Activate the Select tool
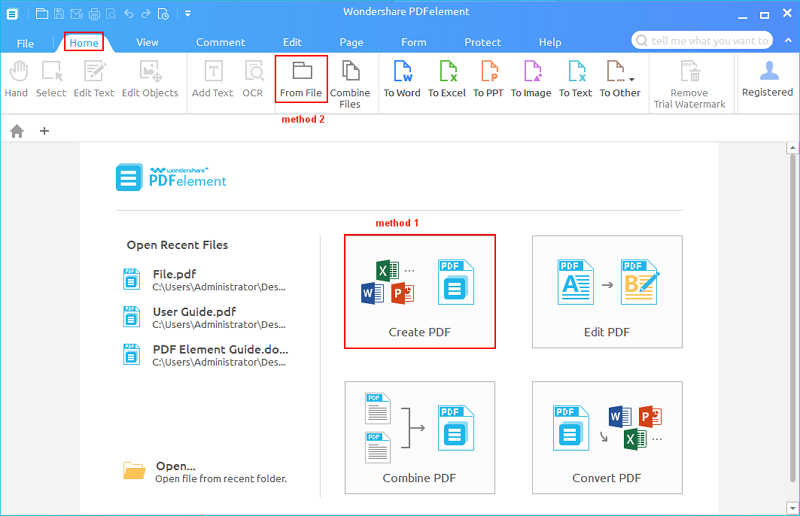 pyautogui.click(x=51, y=79)
